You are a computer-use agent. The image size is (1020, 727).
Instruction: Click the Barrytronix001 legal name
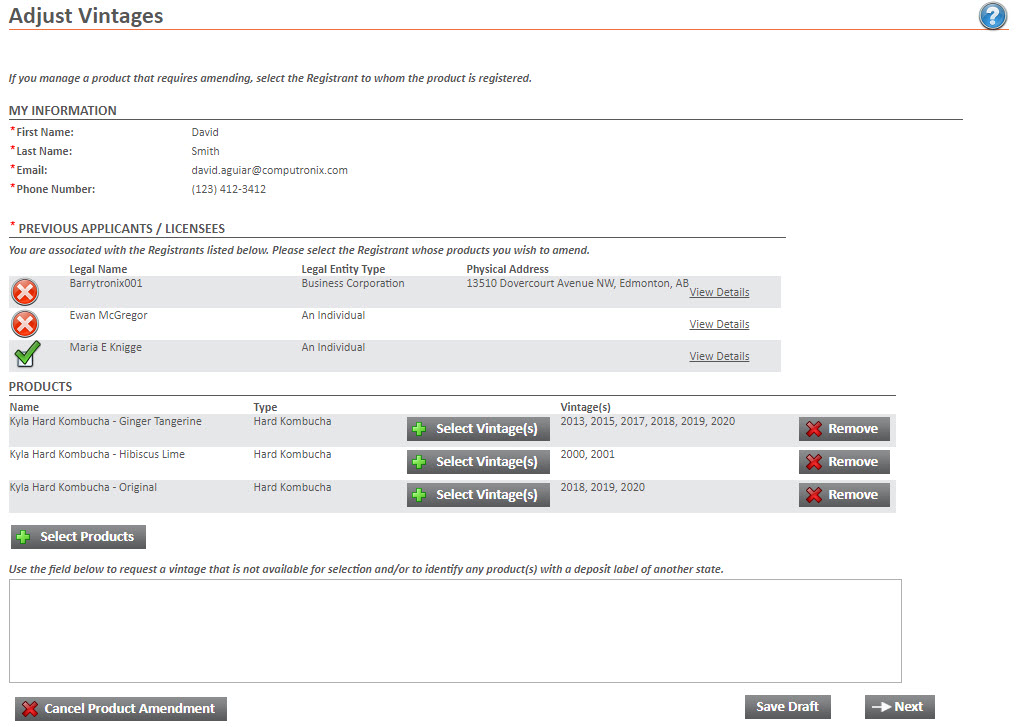(x=105, y=284)
